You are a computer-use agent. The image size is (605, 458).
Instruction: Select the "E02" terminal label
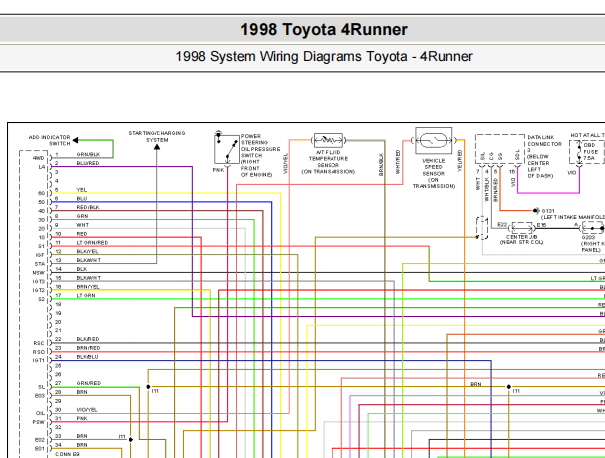tap(40, 440)
